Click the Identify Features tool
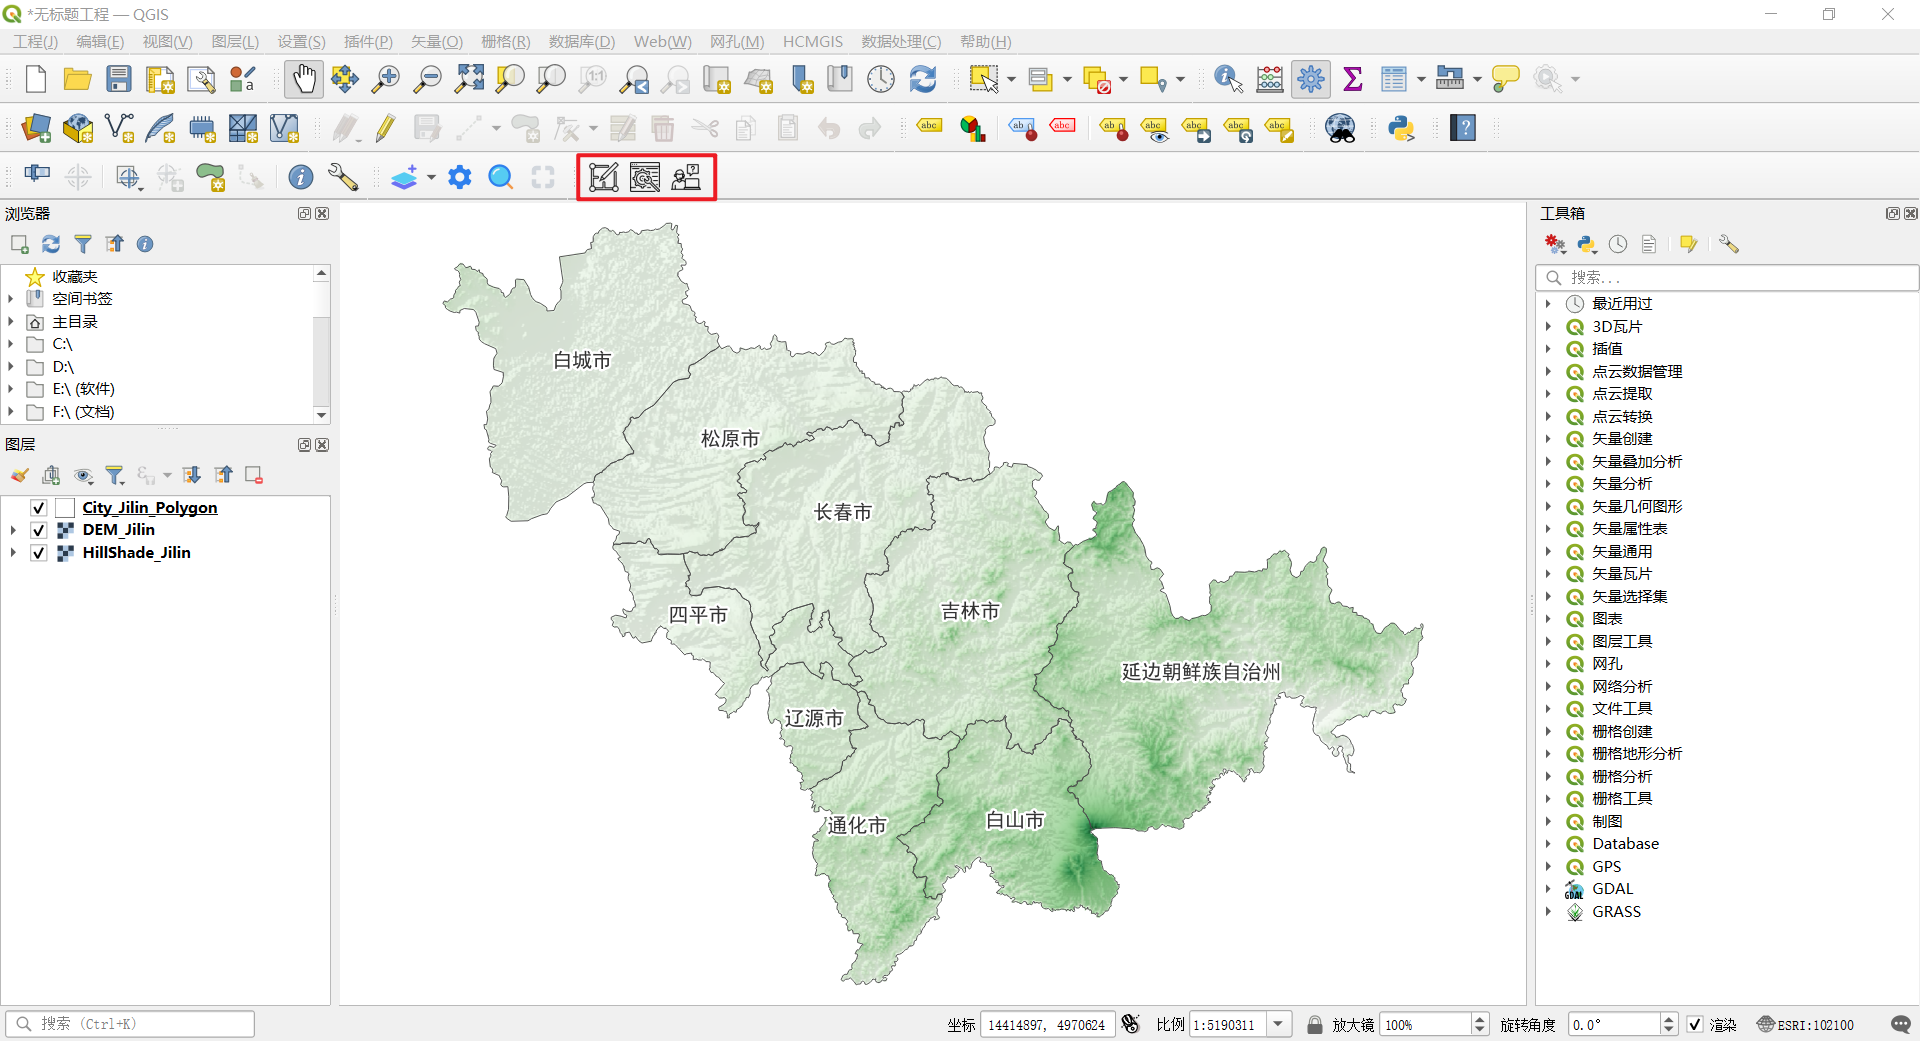The image size is (1920, 1041). pos(1227,79)
